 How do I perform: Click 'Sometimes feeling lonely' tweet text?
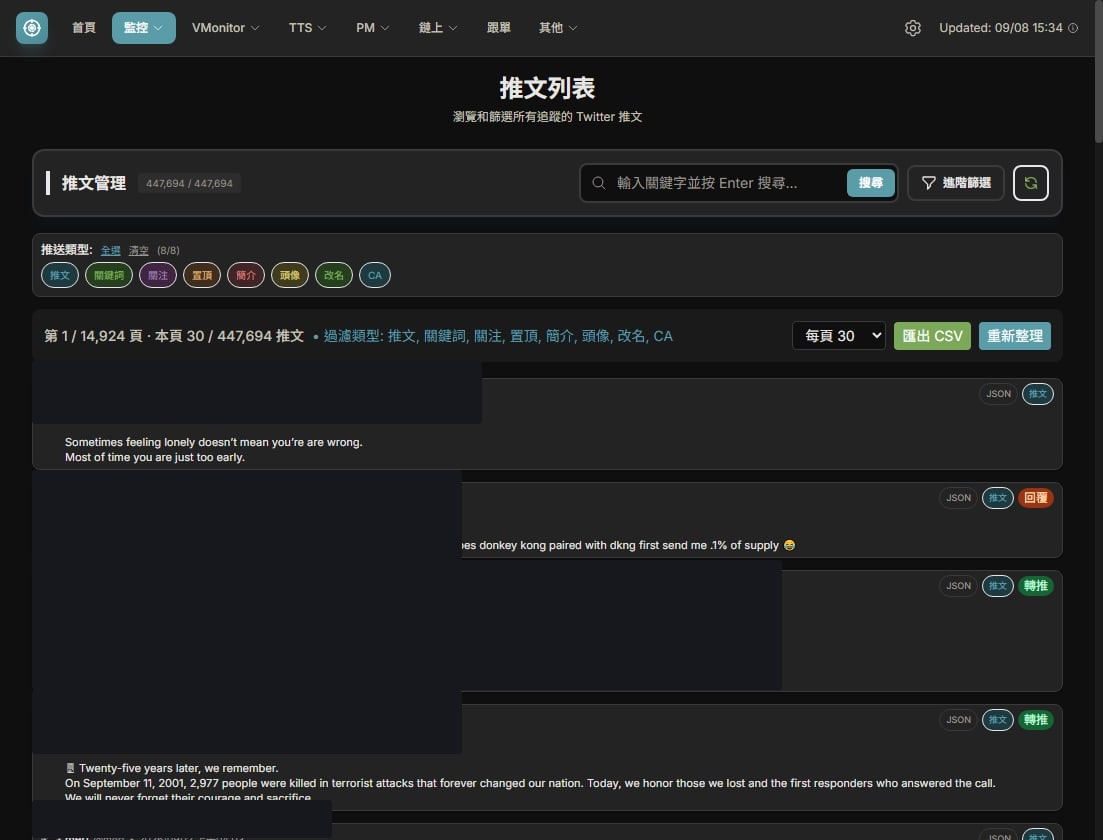click(x=214, y=450)
